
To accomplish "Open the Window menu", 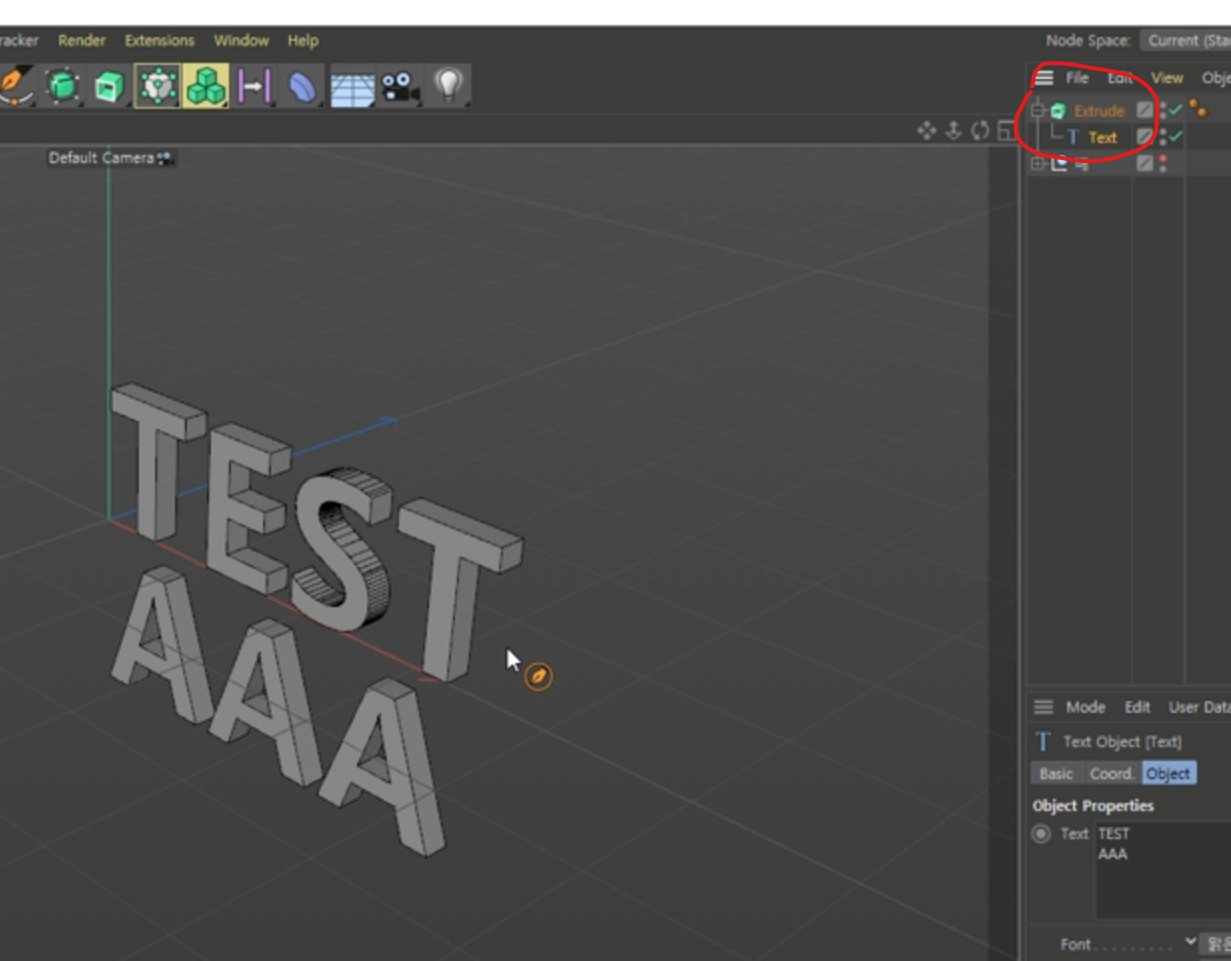I will [x=241, y=41].
